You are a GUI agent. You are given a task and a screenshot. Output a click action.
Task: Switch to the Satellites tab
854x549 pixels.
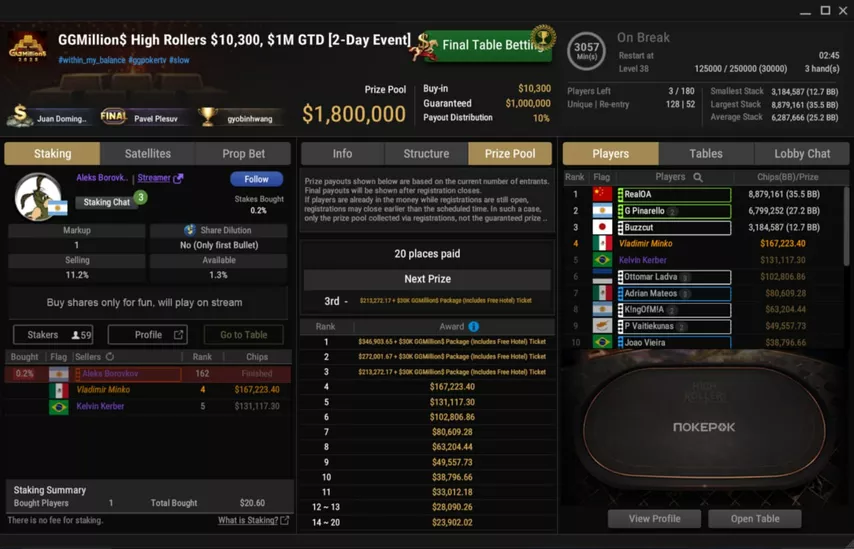tap(148, 154)
